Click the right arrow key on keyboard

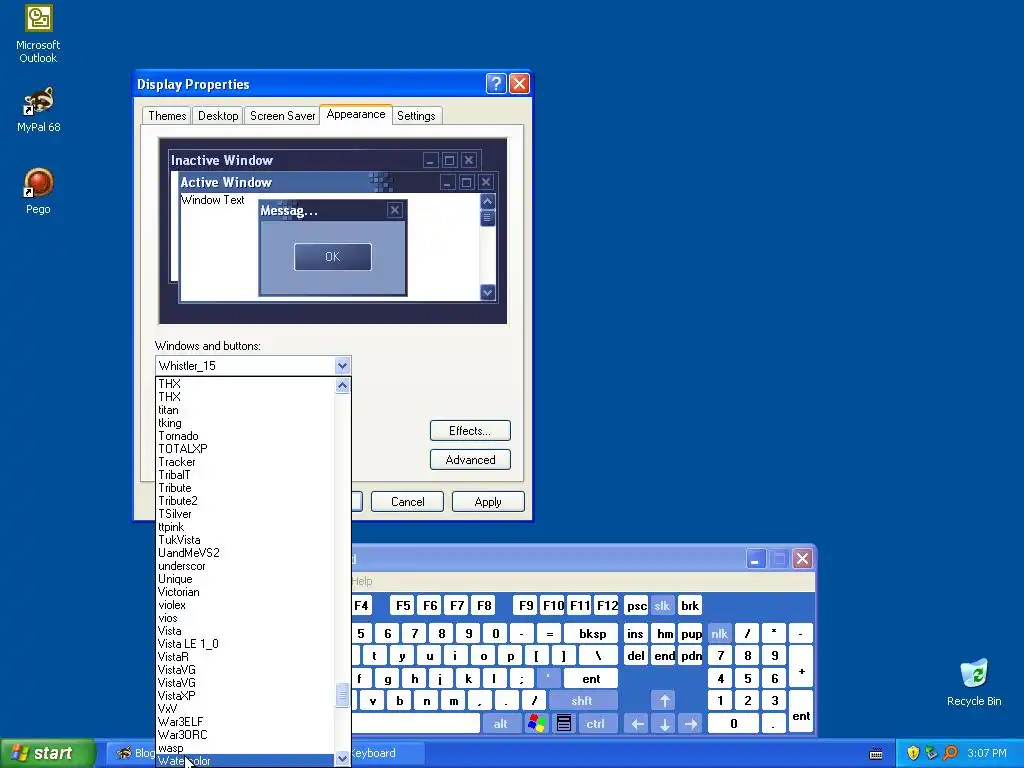click(691, 724)
